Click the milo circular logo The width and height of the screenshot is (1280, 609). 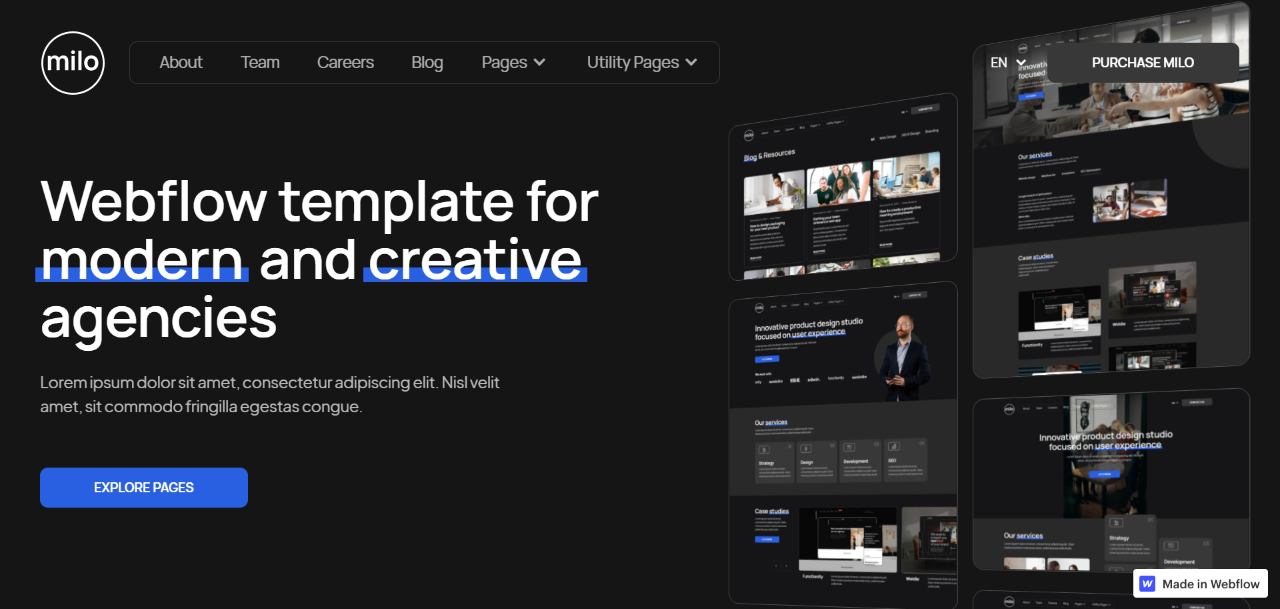(x=72, y=62)
